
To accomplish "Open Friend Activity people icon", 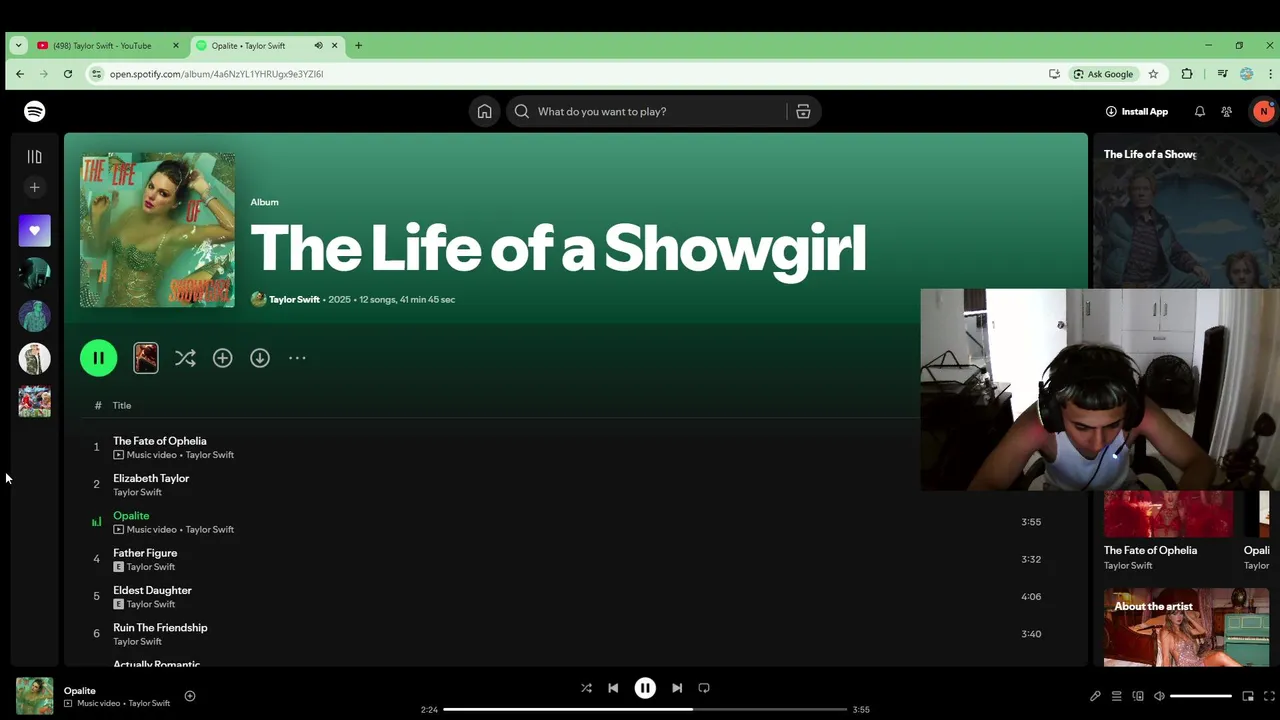I will coord(1226,111).
